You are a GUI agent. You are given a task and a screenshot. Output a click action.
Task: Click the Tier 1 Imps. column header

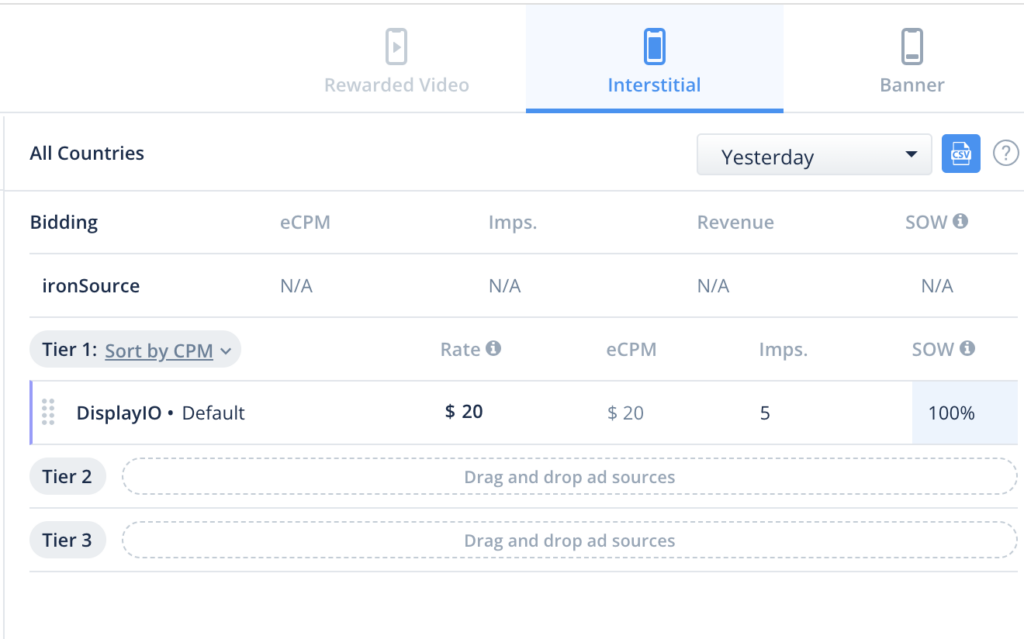coord(783,350)
